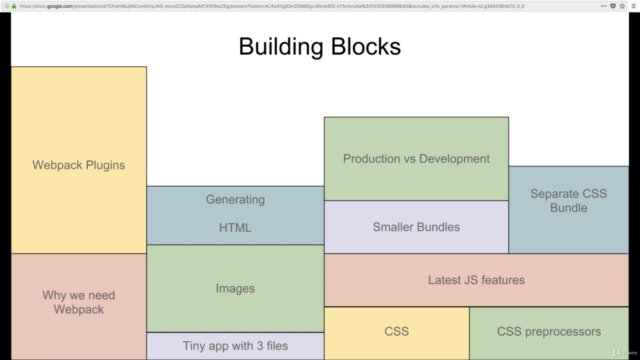Select the "Latest JS features" block
Viewport: 640px width, 360px height.
click(x=476, y=280)
